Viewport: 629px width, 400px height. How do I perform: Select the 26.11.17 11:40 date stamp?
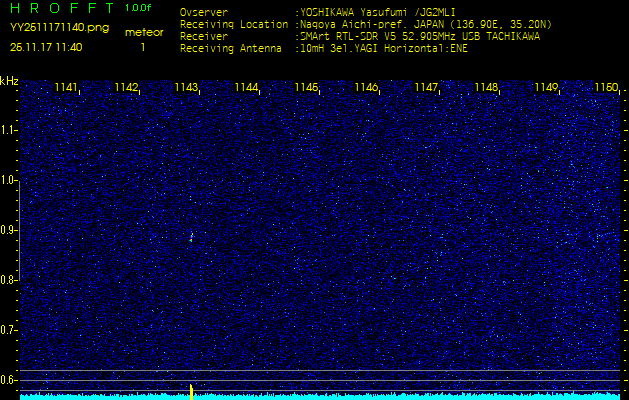pos(46,47)
